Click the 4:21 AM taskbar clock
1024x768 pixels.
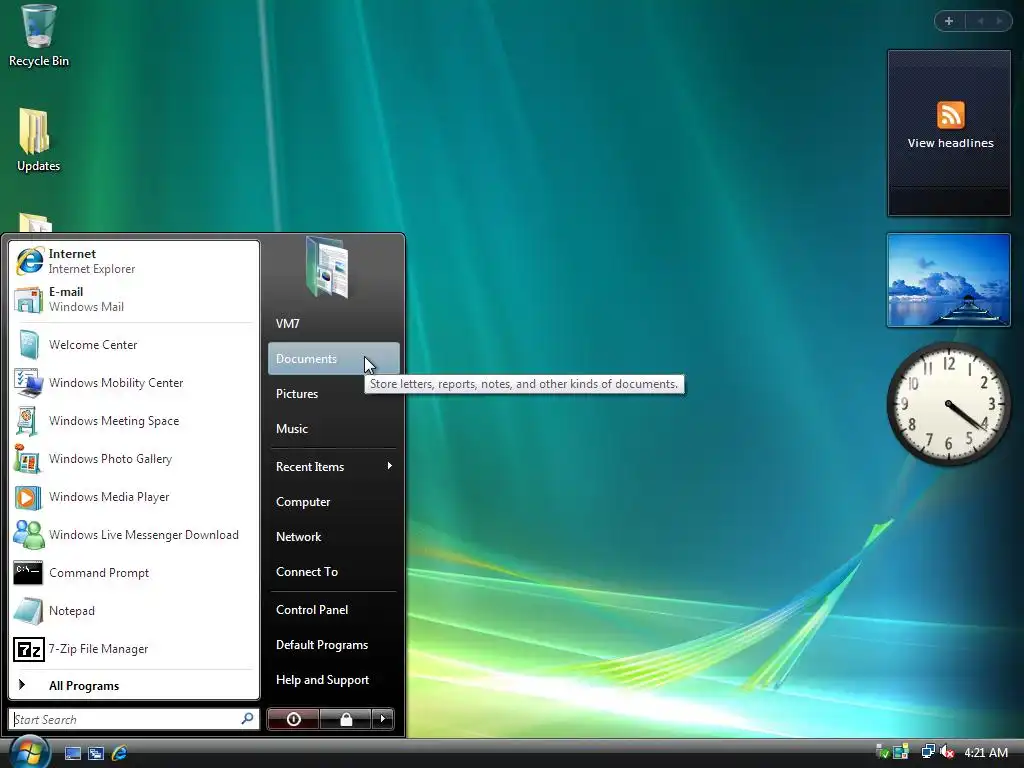point(985,753)
